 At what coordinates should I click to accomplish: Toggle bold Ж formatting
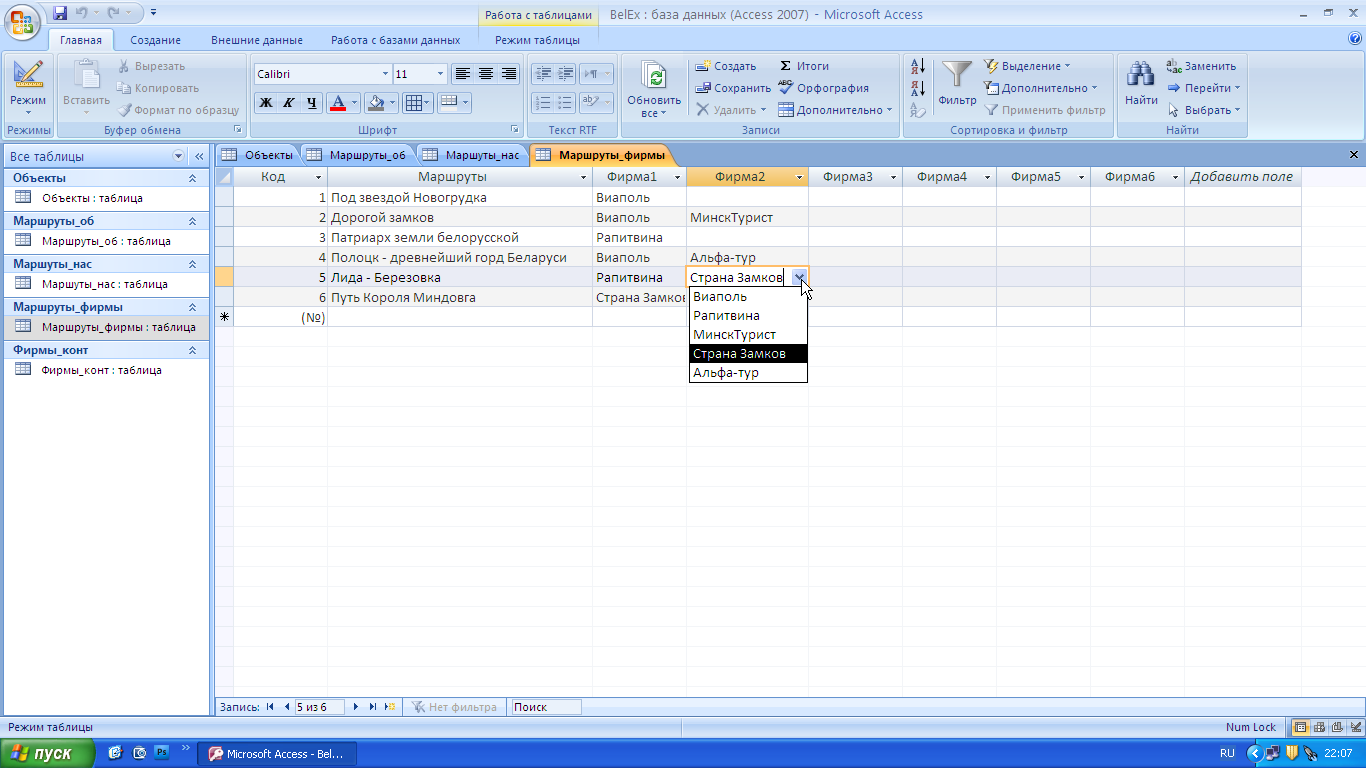coord(265,102)
